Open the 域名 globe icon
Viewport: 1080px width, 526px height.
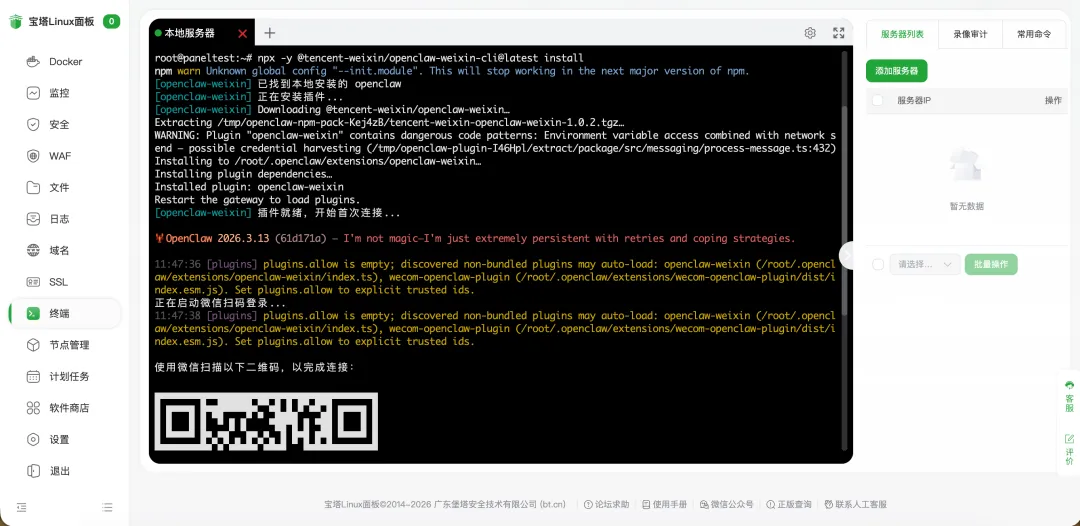click(x=33, y=251)
